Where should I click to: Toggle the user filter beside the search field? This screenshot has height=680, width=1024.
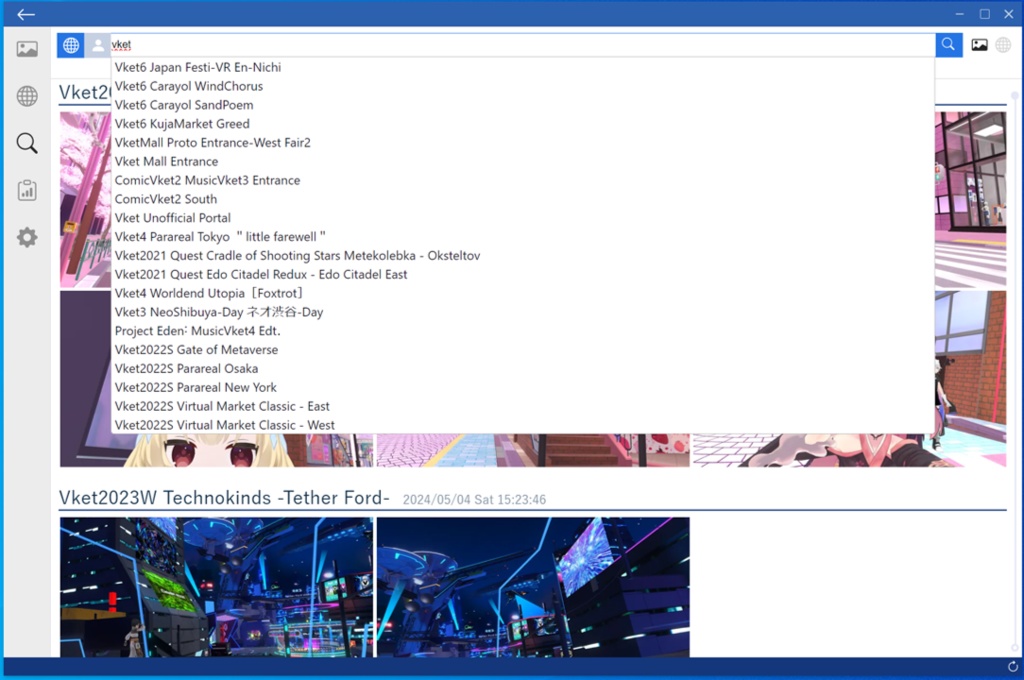[97, 44]
